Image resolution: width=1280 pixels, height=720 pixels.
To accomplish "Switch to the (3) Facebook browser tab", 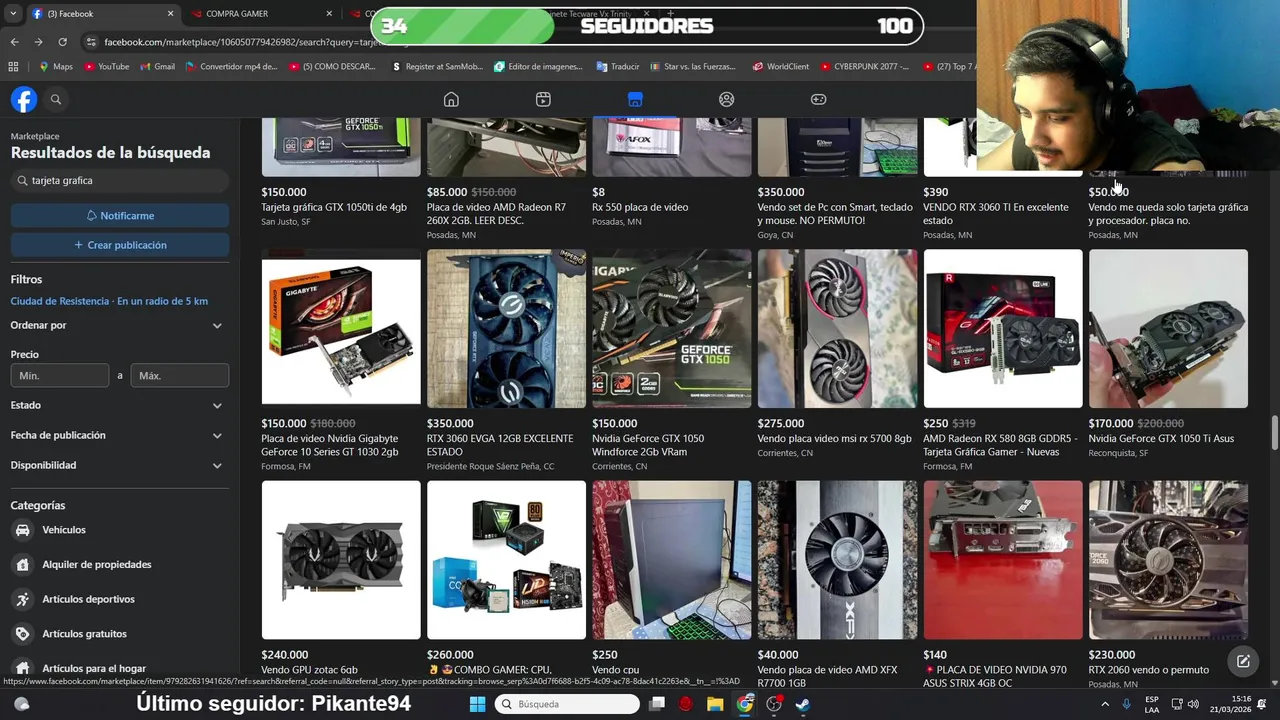I will (100, 14).
